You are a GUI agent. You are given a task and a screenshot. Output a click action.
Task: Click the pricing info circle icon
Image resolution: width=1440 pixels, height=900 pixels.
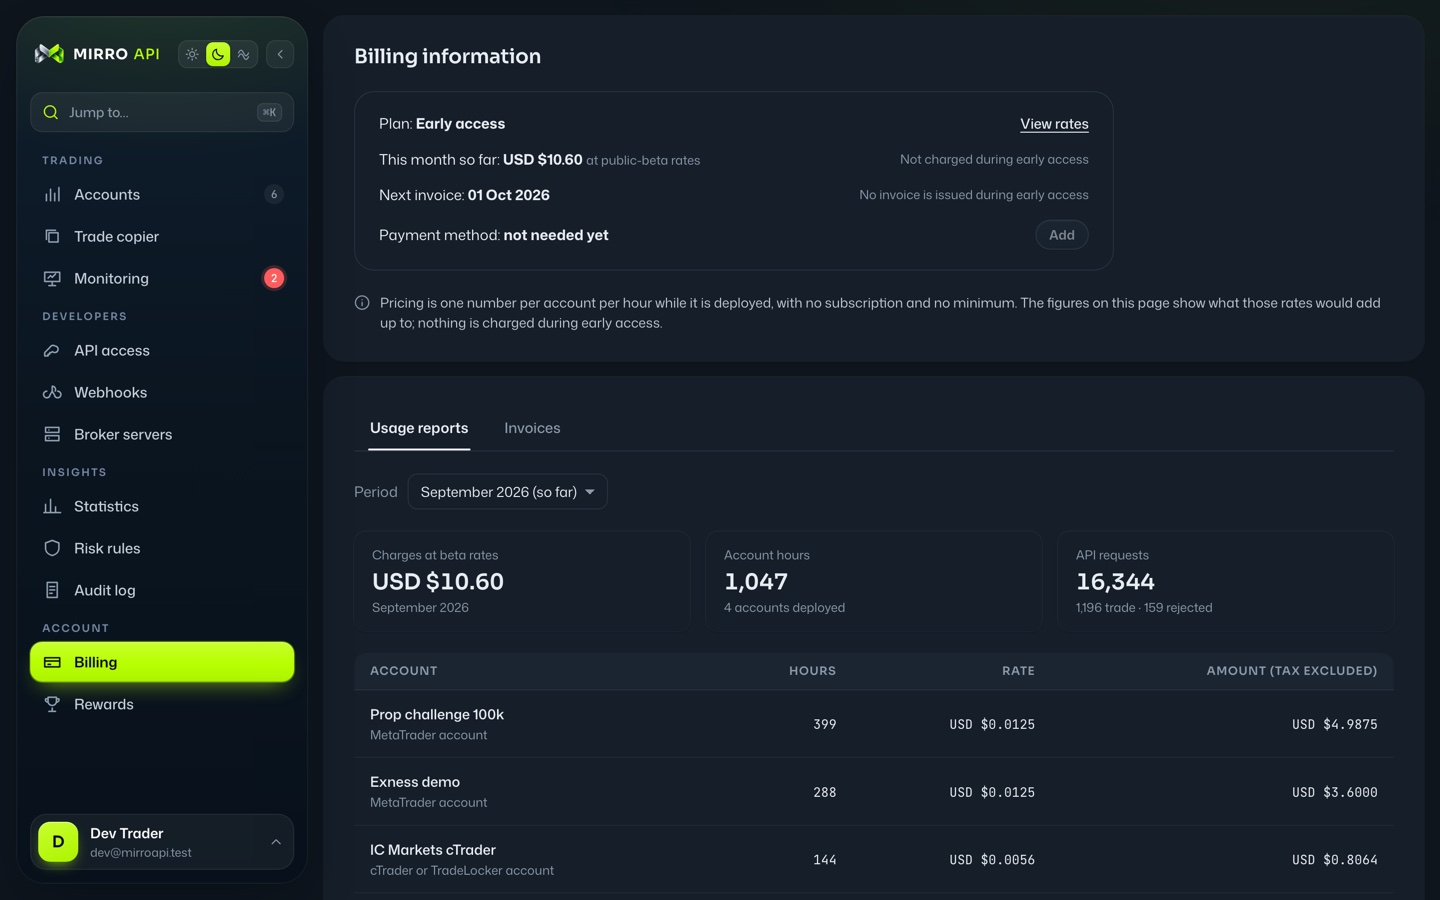pos(362,303)
